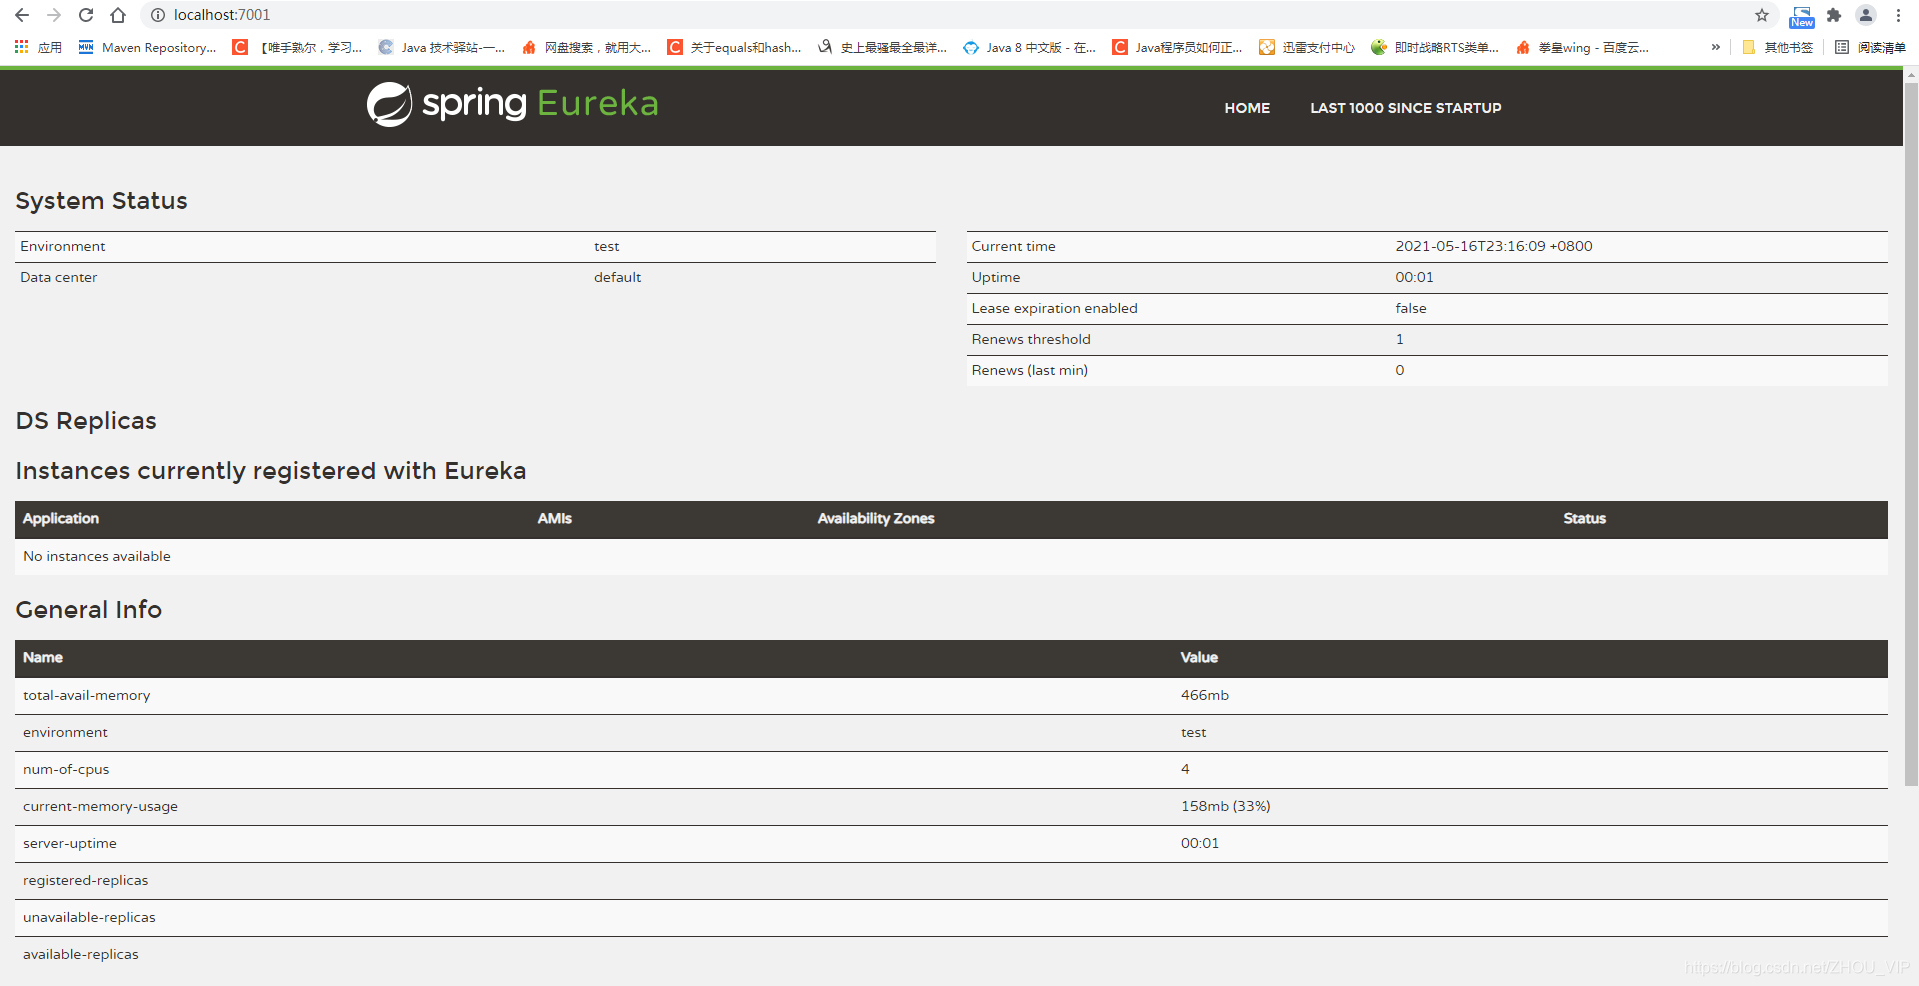
Task: Click the 'Data center' label
Action: [59, 277]
